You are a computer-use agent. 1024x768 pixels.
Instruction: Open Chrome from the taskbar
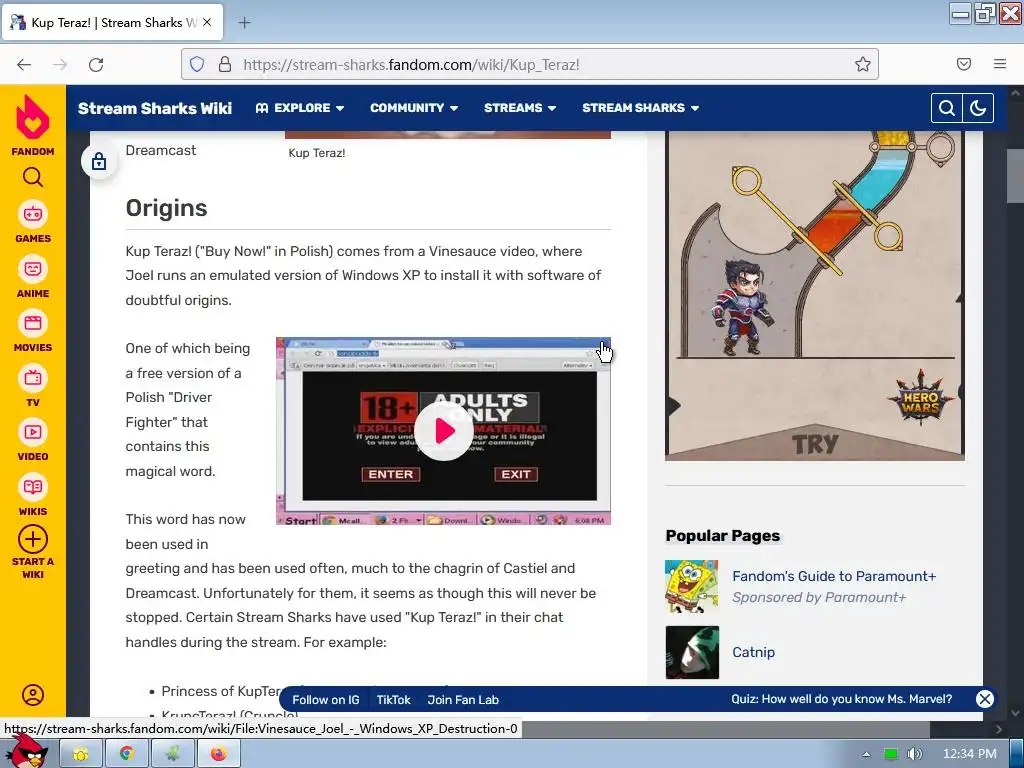[x=127, y=754]
